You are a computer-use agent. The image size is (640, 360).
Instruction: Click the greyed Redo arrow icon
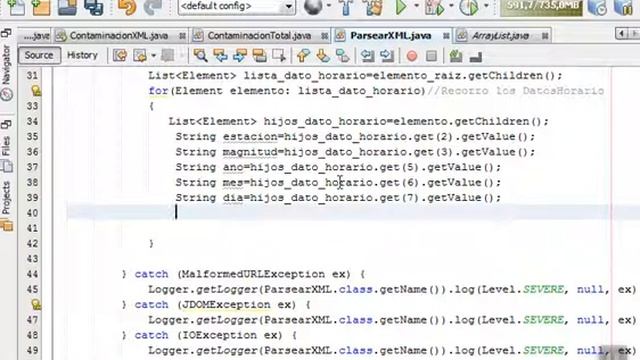(x=153, y=7)
